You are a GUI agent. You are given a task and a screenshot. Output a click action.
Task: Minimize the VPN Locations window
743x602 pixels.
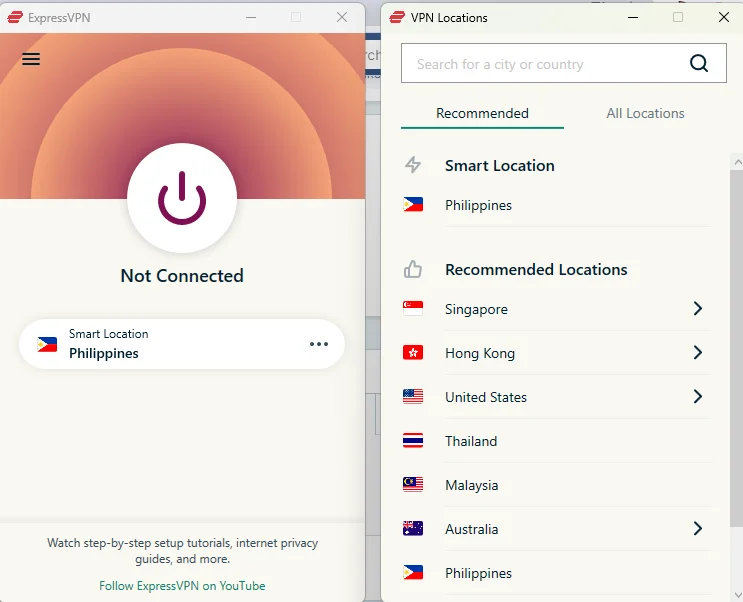click(633, 18)
